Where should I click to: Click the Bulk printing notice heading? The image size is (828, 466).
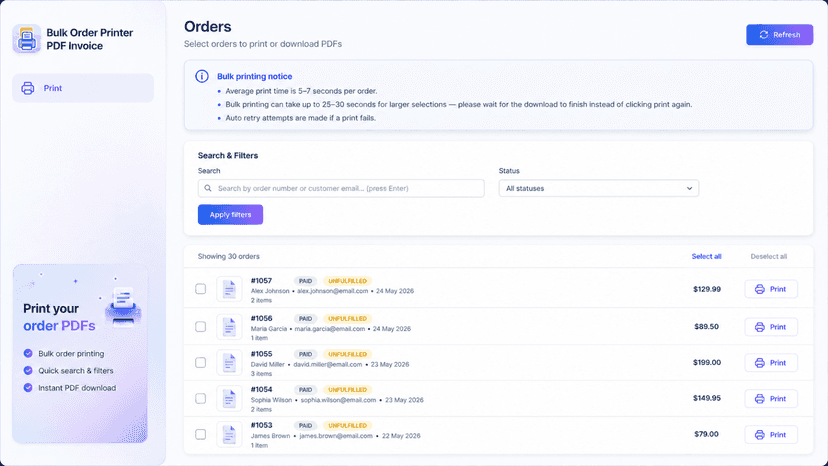point(255,77)
